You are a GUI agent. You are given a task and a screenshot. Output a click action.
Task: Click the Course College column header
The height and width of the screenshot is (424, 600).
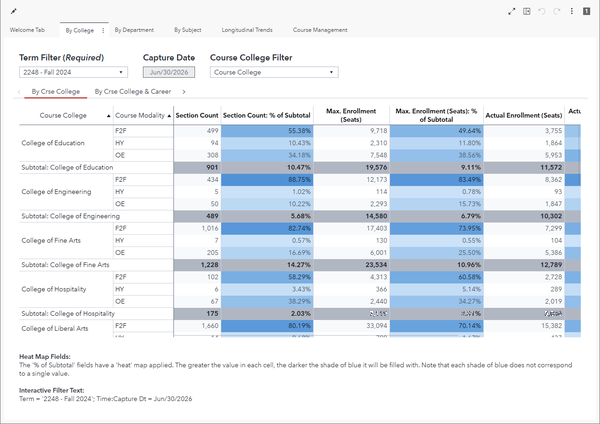coord(63,116)
